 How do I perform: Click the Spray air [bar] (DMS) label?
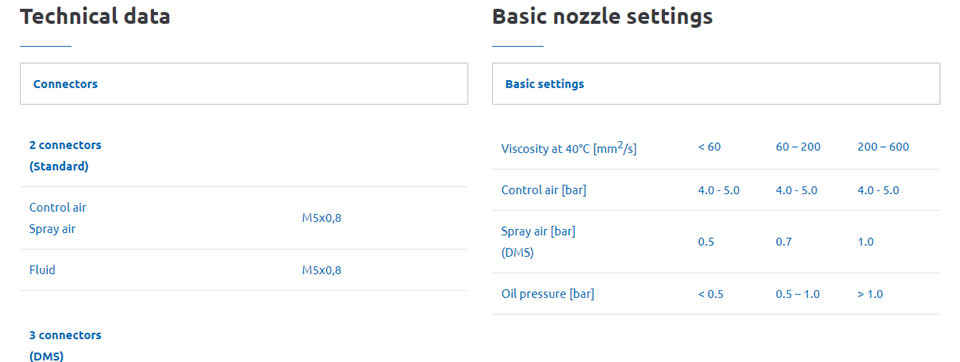tap(538, 242)
